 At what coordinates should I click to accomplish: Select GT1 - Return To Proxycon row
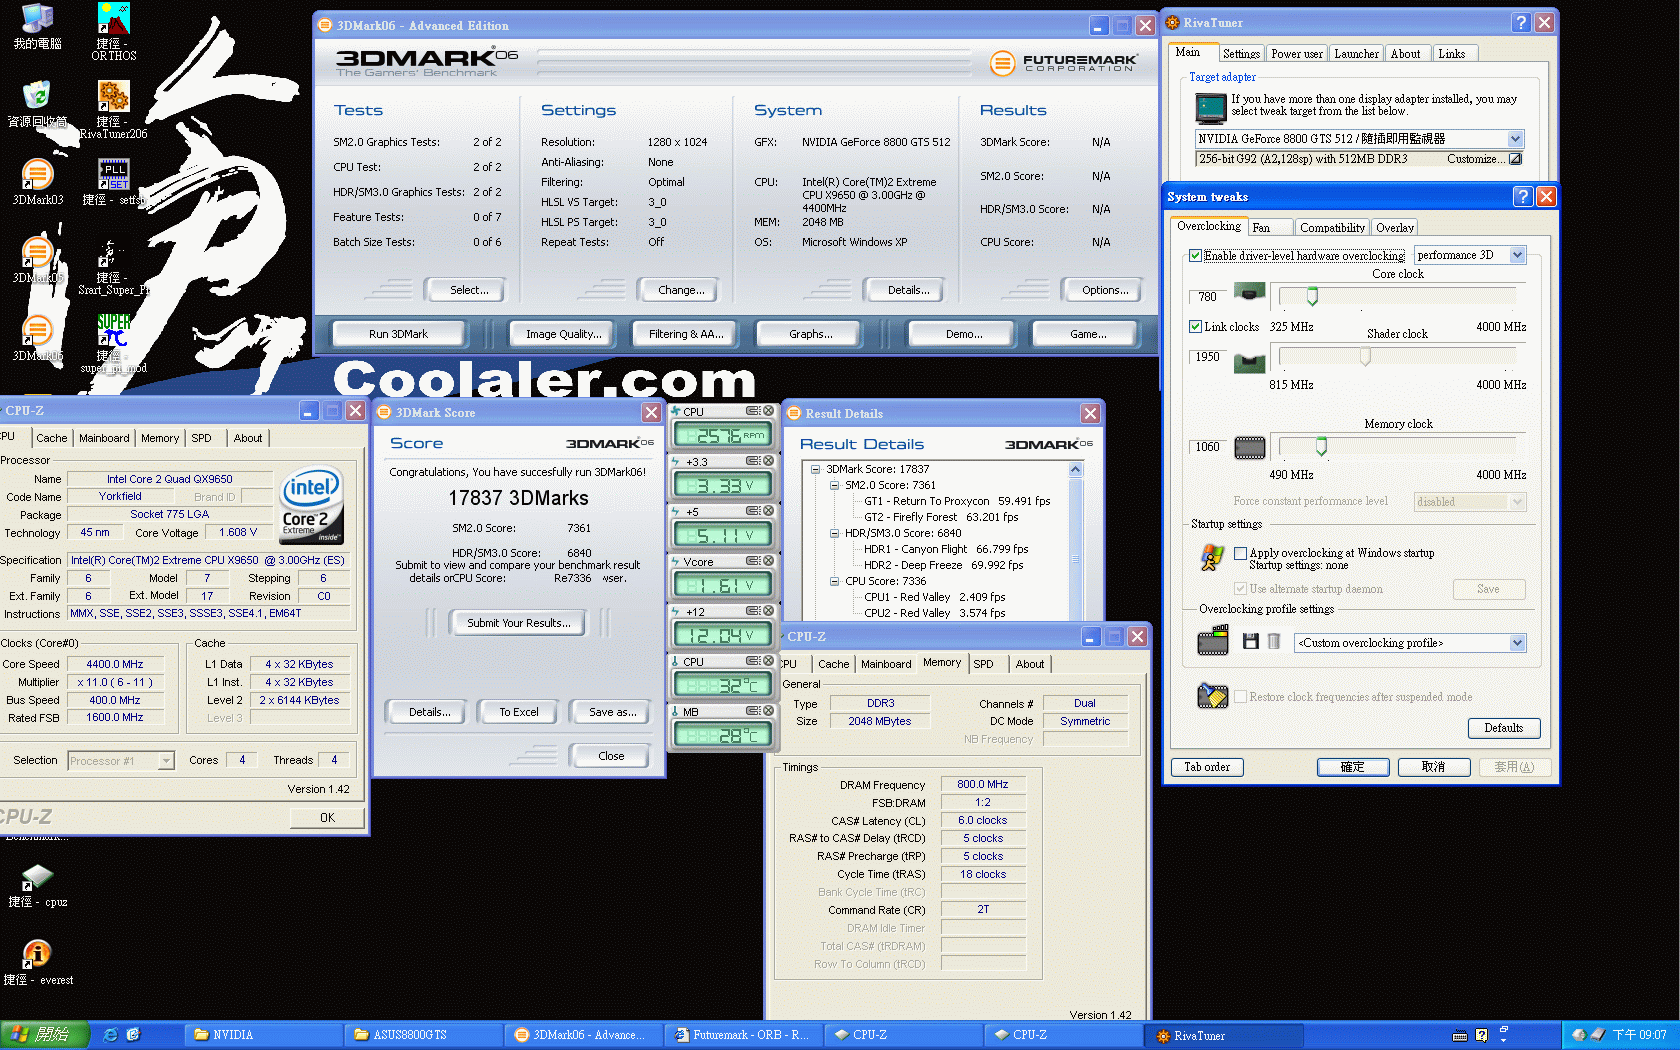point(956,501)
